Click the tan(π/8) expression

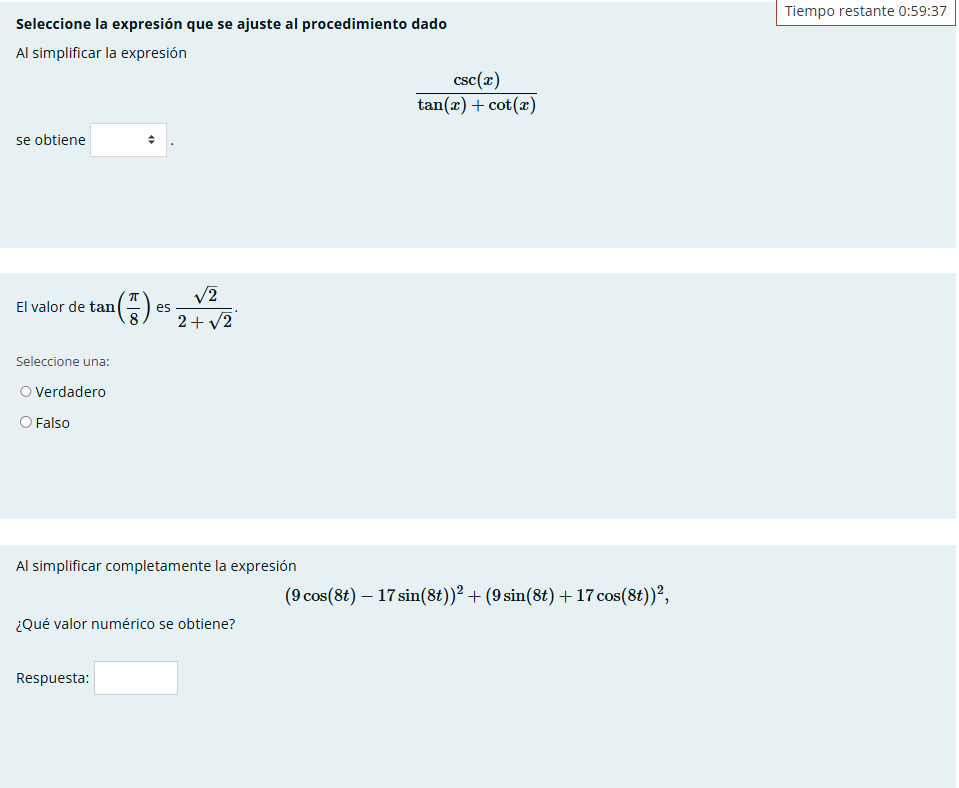pos(120,307)
